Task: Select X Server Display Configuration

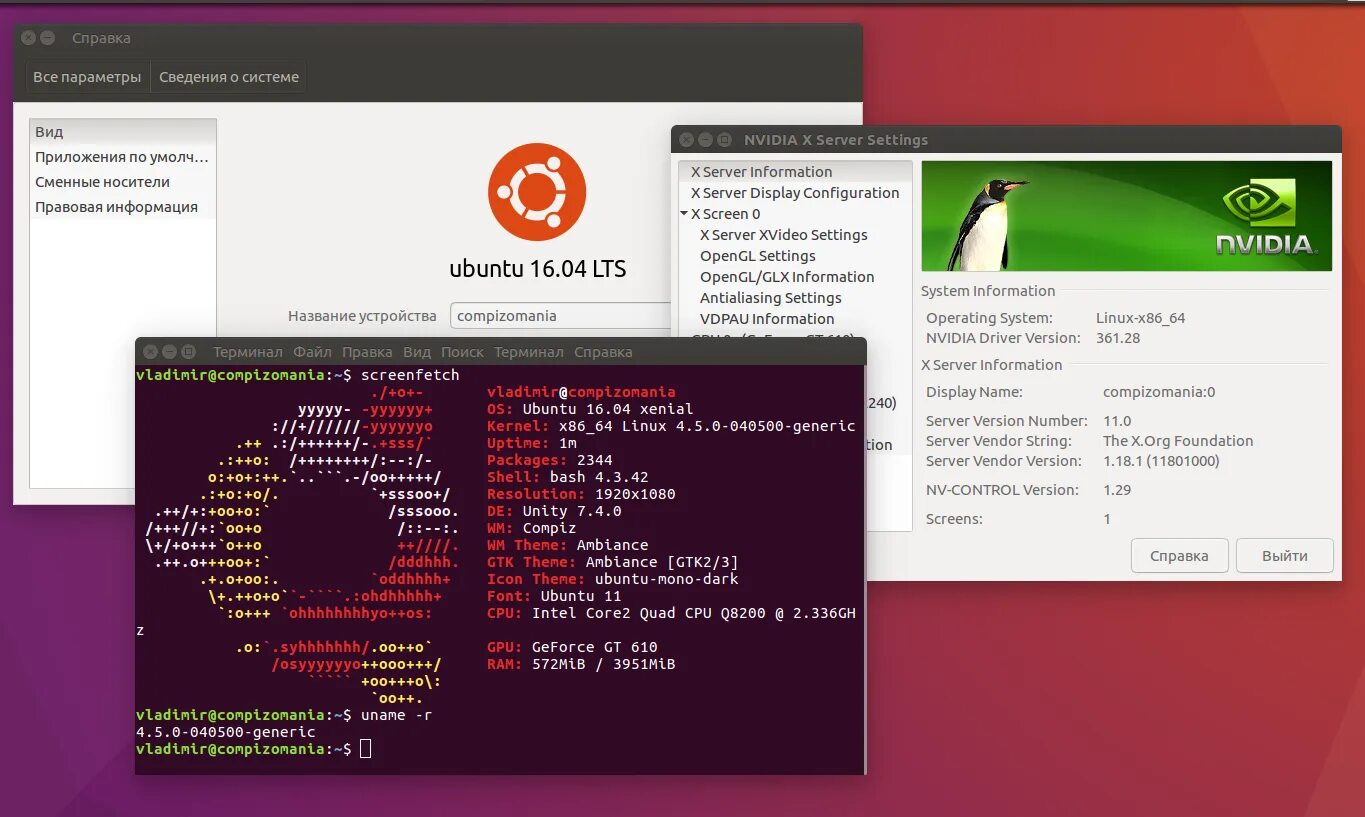Action: click(x=795, y=193)
